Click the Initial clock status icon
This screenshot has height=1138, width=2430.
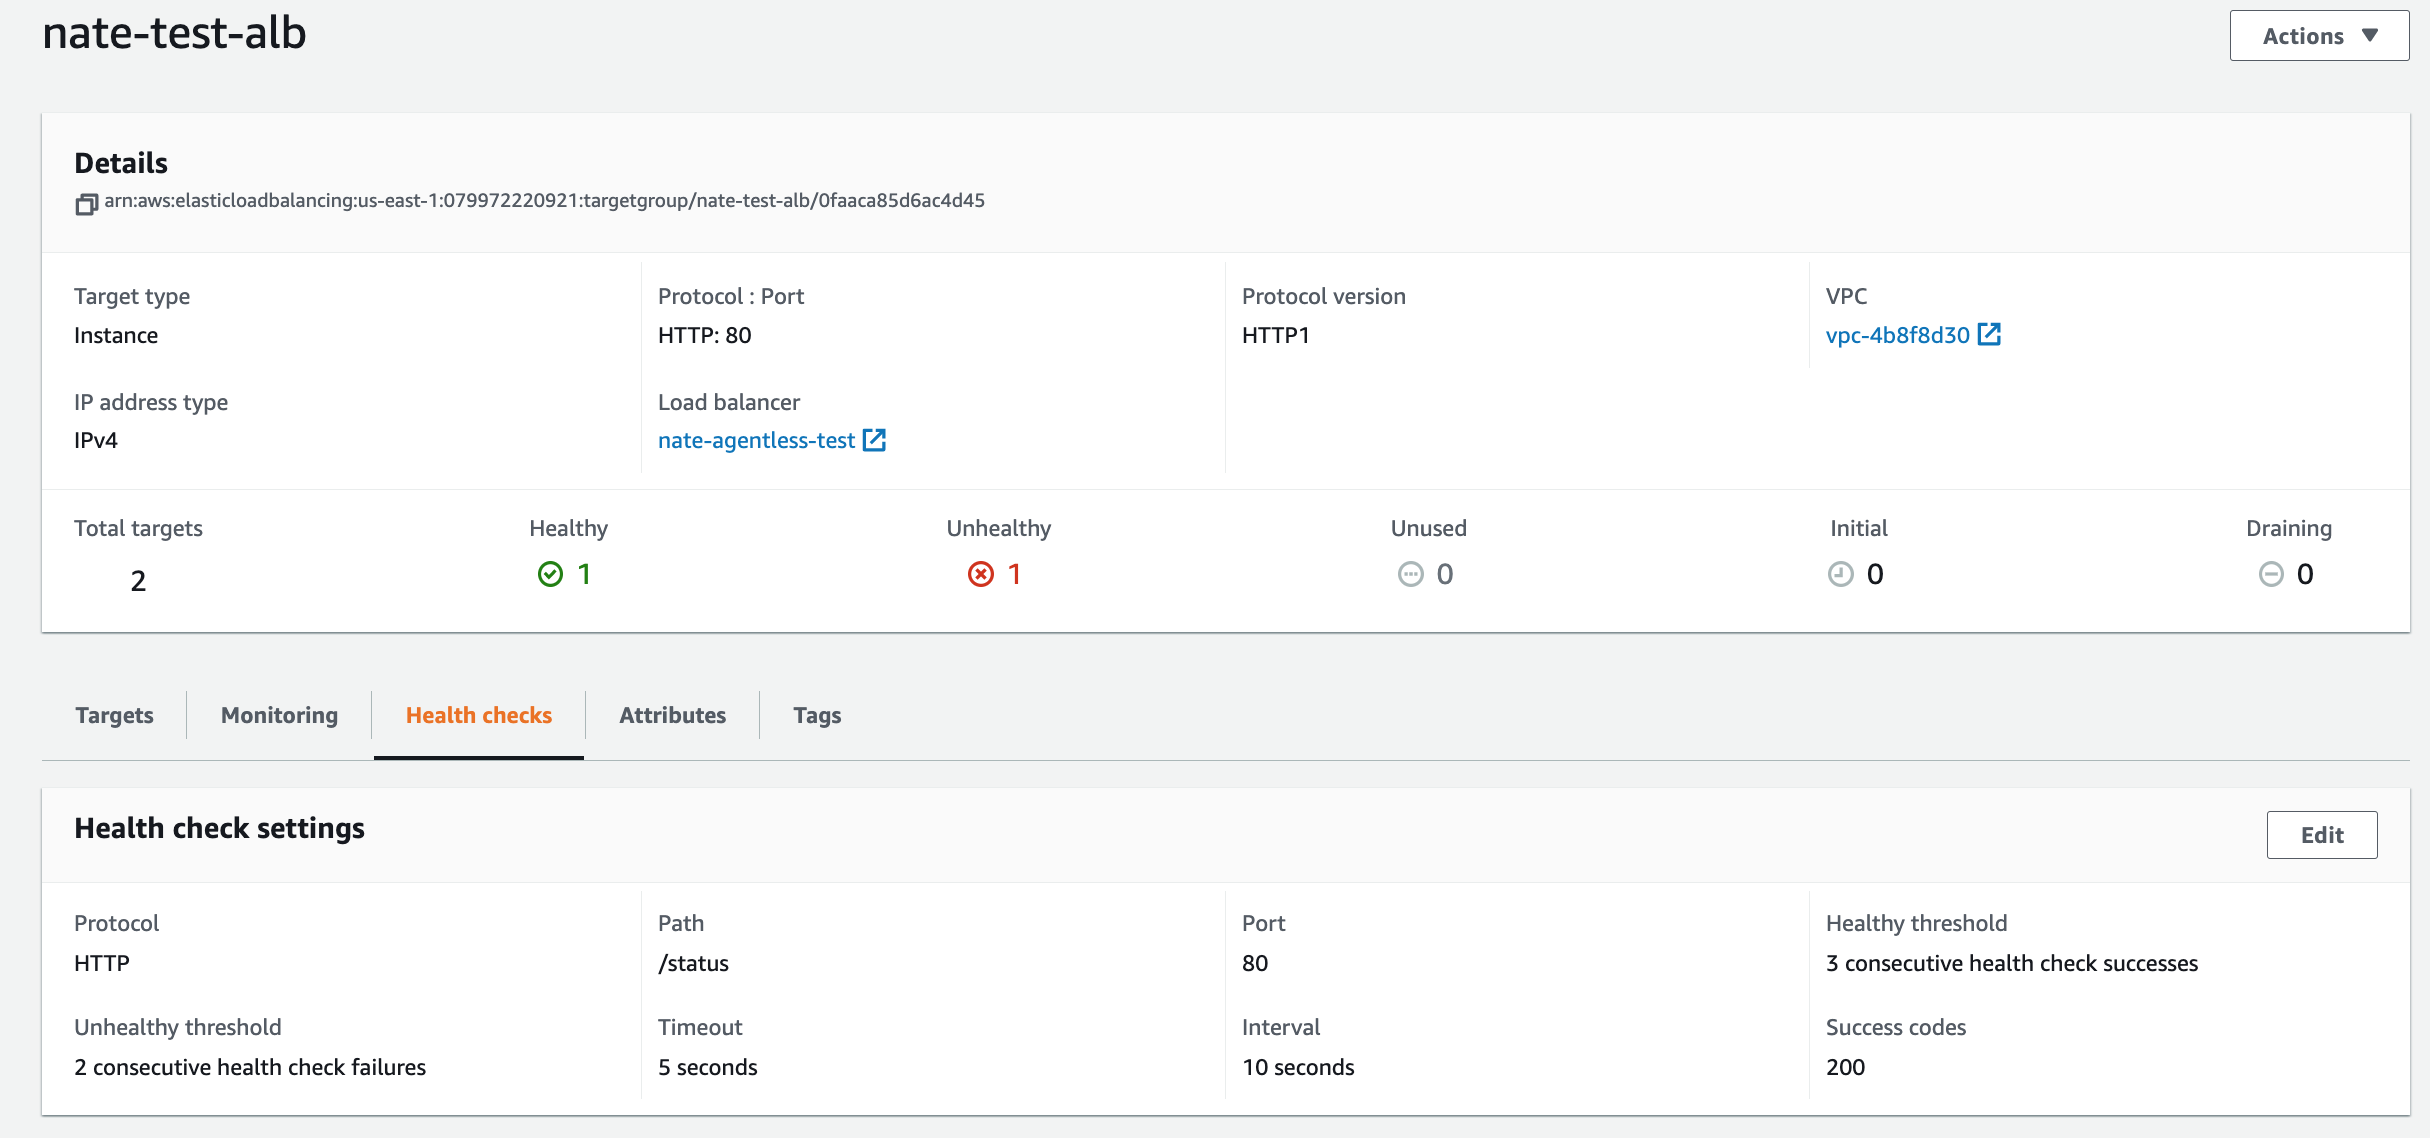[x=1841, y=574]
